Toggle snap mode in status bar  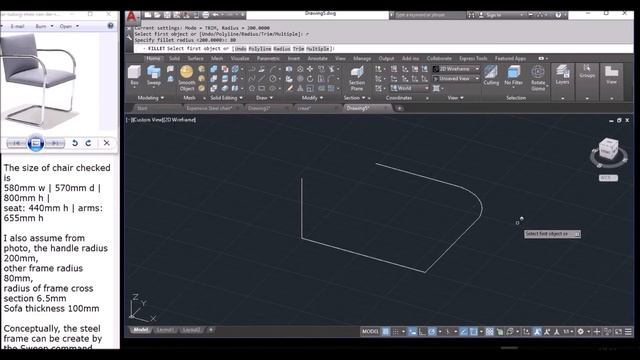coord(396,331)
